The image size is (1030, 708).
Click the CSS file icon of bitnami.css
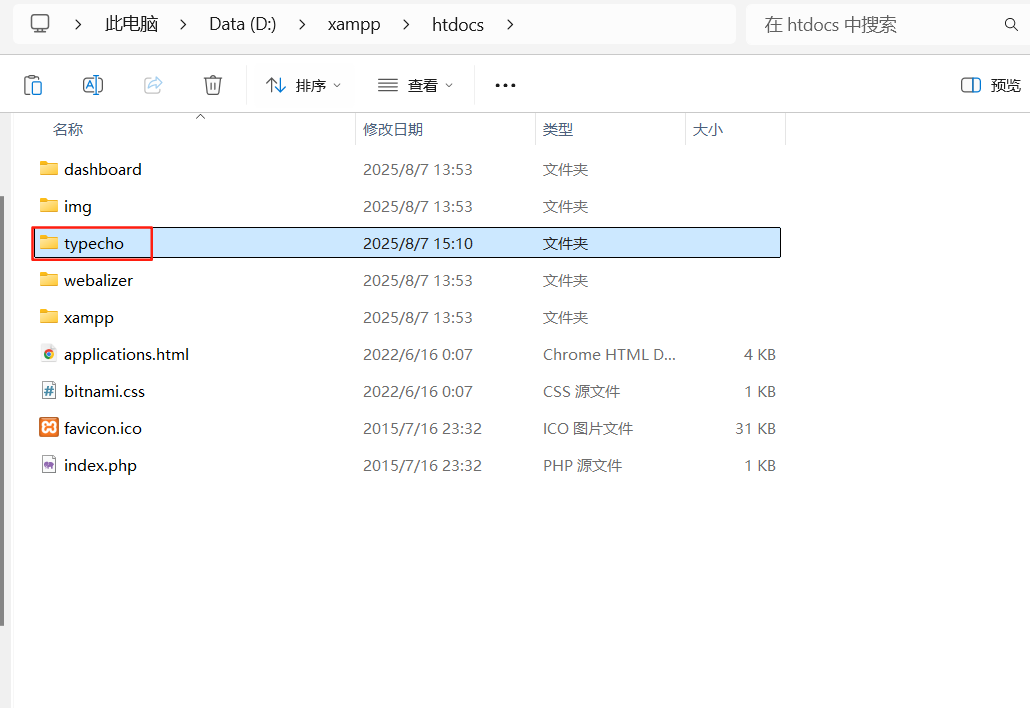[x=49, y=391]
